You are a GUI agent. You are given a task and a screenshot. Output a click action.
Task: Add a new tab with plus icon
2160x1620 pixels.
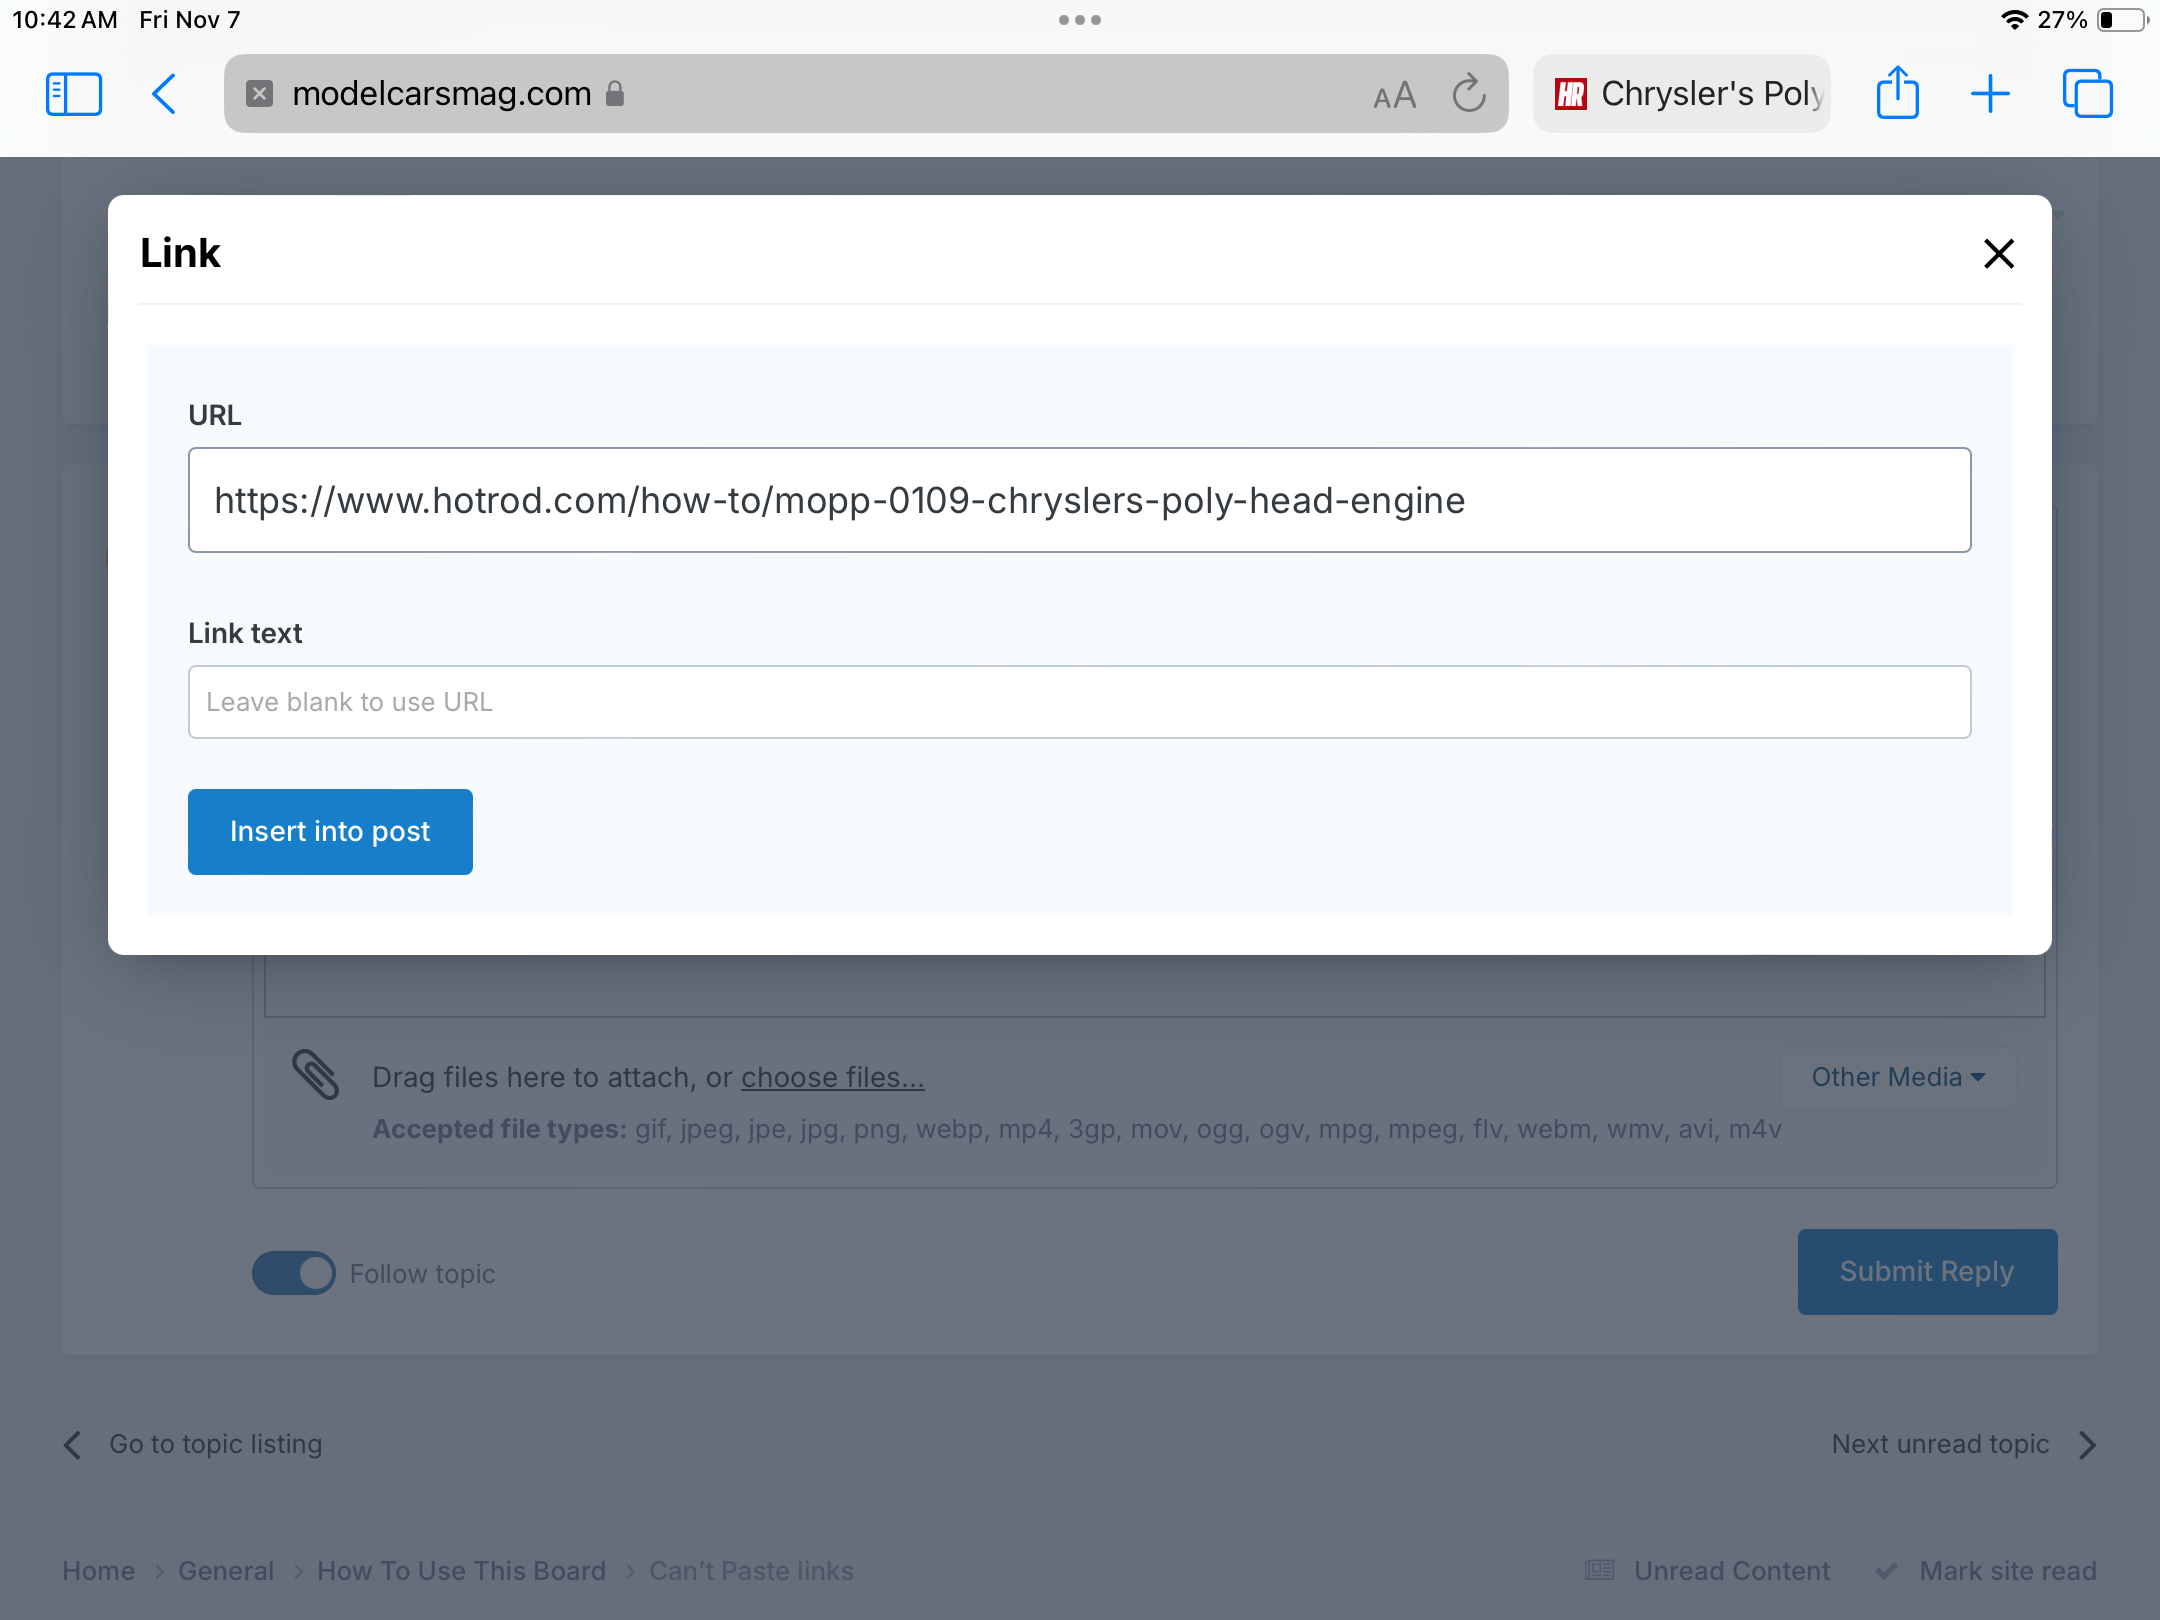[x=1990, y=94]
